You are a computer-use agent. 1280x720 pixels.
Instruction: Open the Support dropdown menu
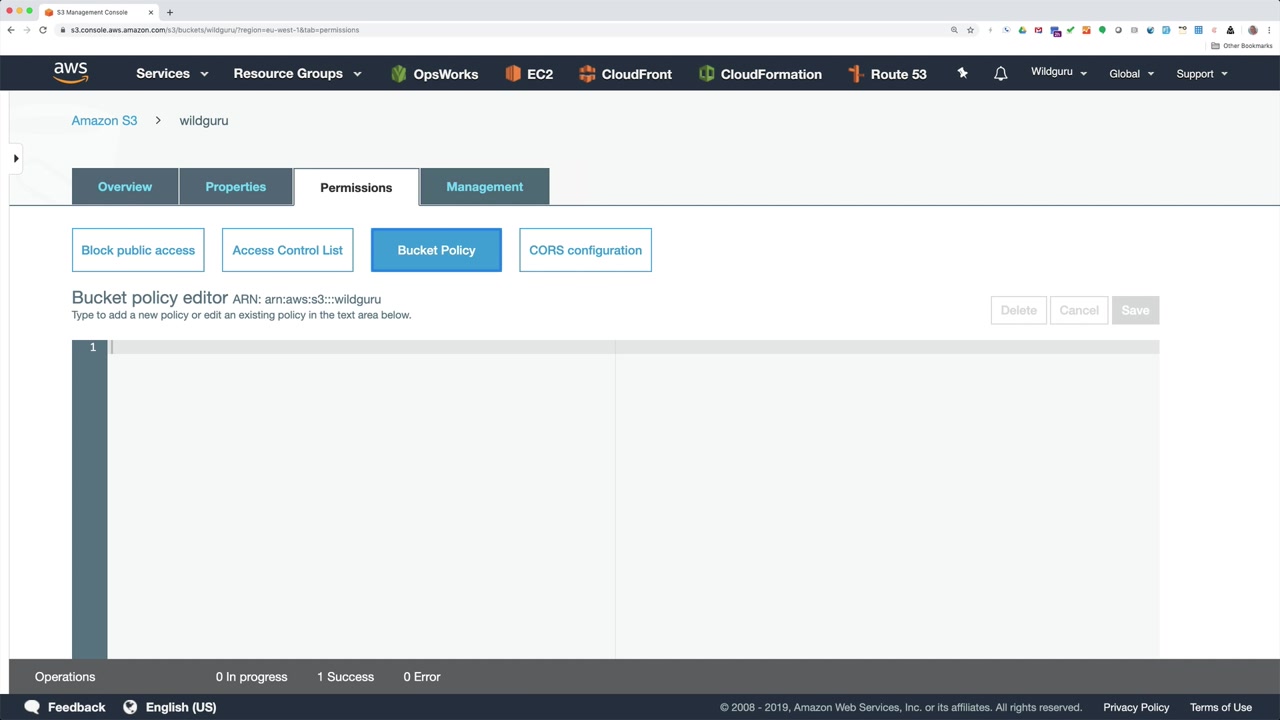(x=1202, y=74)
